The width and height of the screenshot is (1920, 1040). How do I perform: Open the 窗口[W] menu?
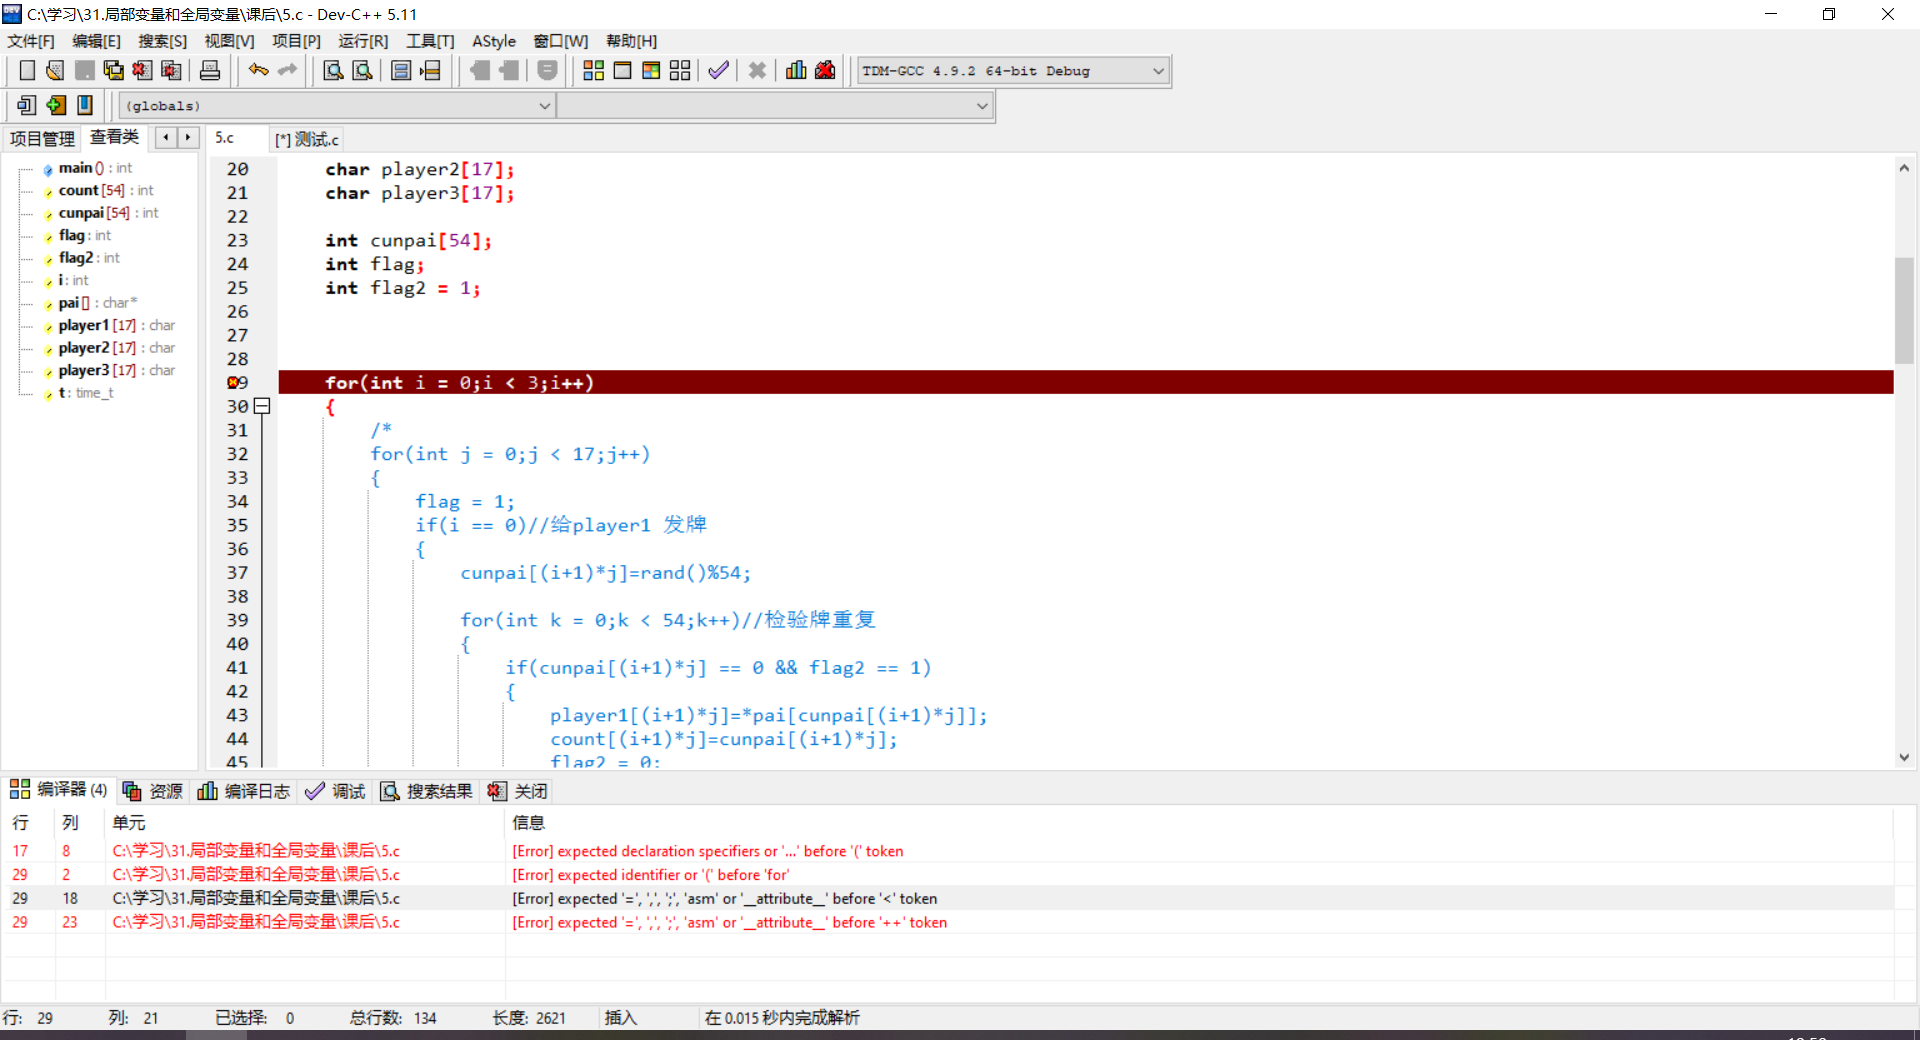click(x=560, y=41)
